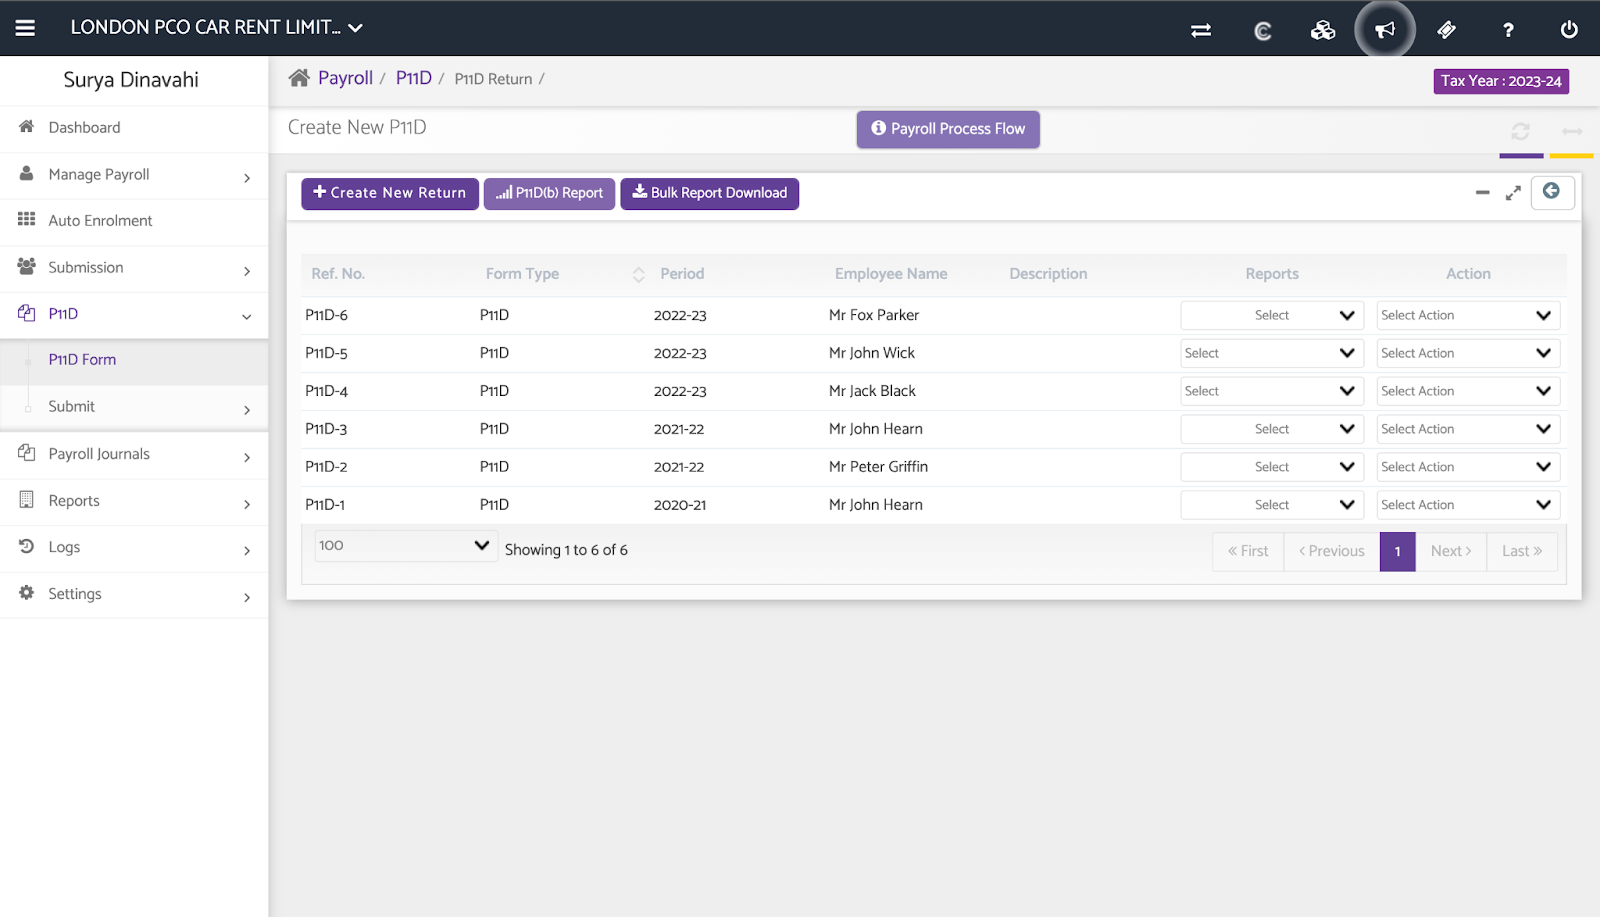Expand panel to fullscreen with arrows icon
The image size is (1600, 917).
(x=1513, y=192)
